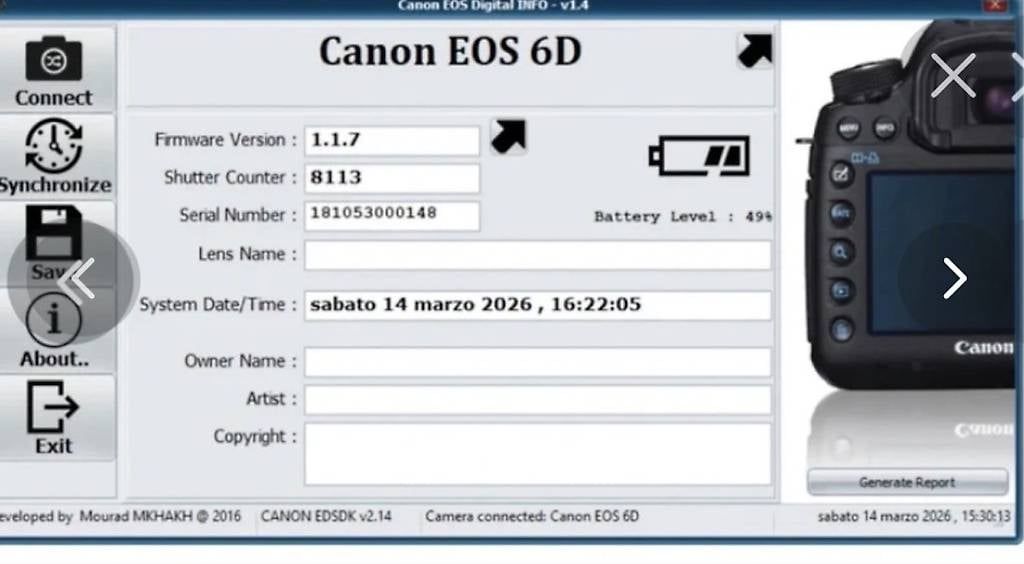The height and width of the screenshot is (564, 1024).
Task: Click the Generate Report button
Action: (x=907, y=482)
